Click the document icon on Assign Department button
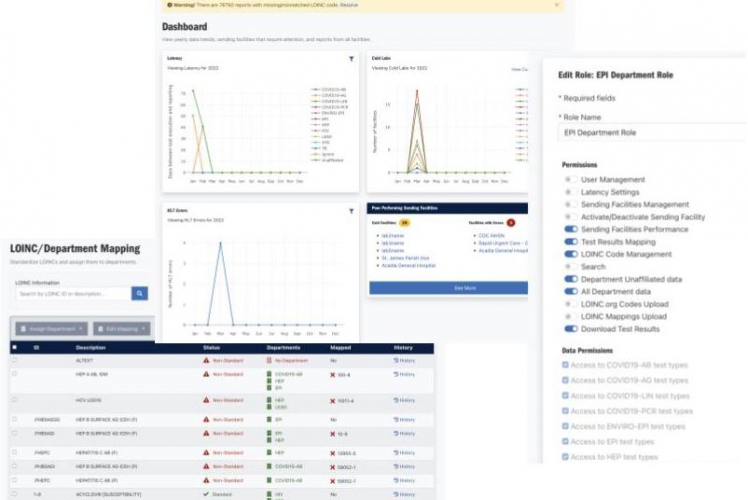 (23, 329)
